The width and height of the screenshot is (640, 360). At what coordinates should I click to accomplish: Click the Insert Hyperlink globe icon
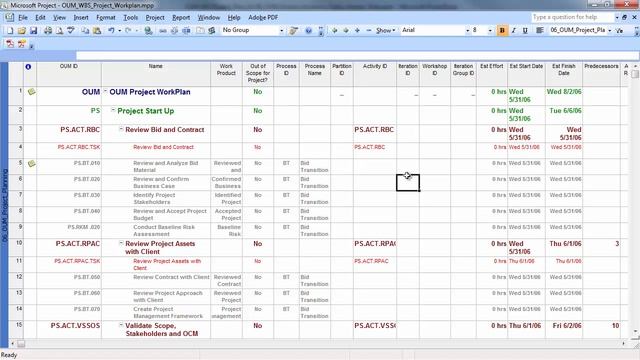tap(148, 31)
